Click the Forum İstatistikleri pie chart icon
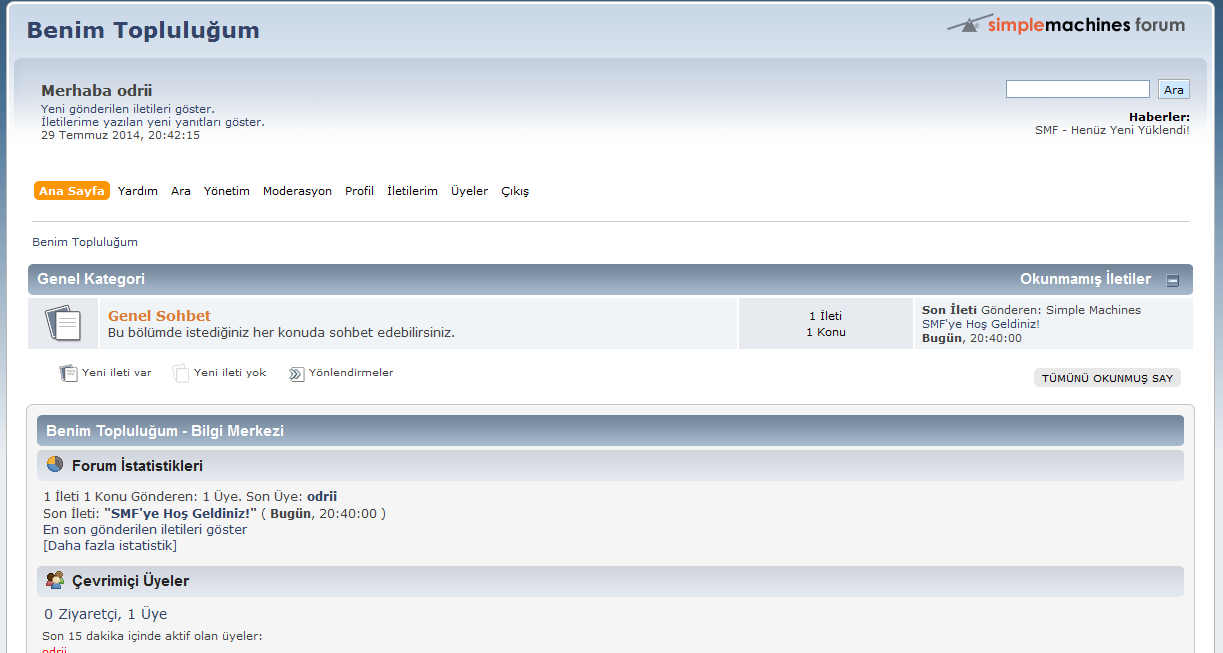The width and height of the screenshot is (1223, 653). 55,465
